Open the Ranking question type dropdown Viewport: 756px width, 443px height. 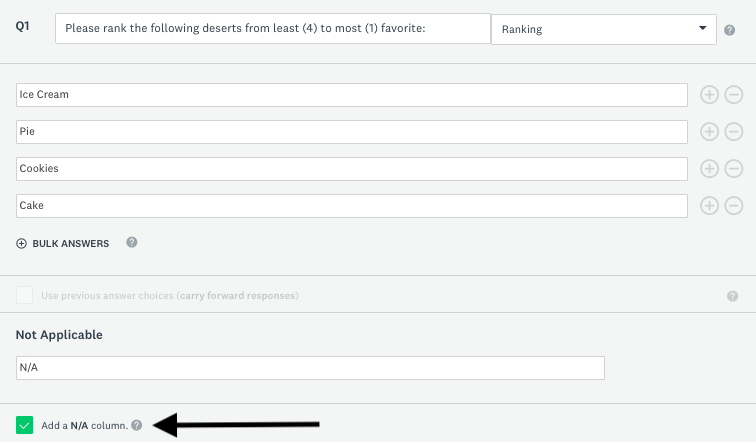604,29
